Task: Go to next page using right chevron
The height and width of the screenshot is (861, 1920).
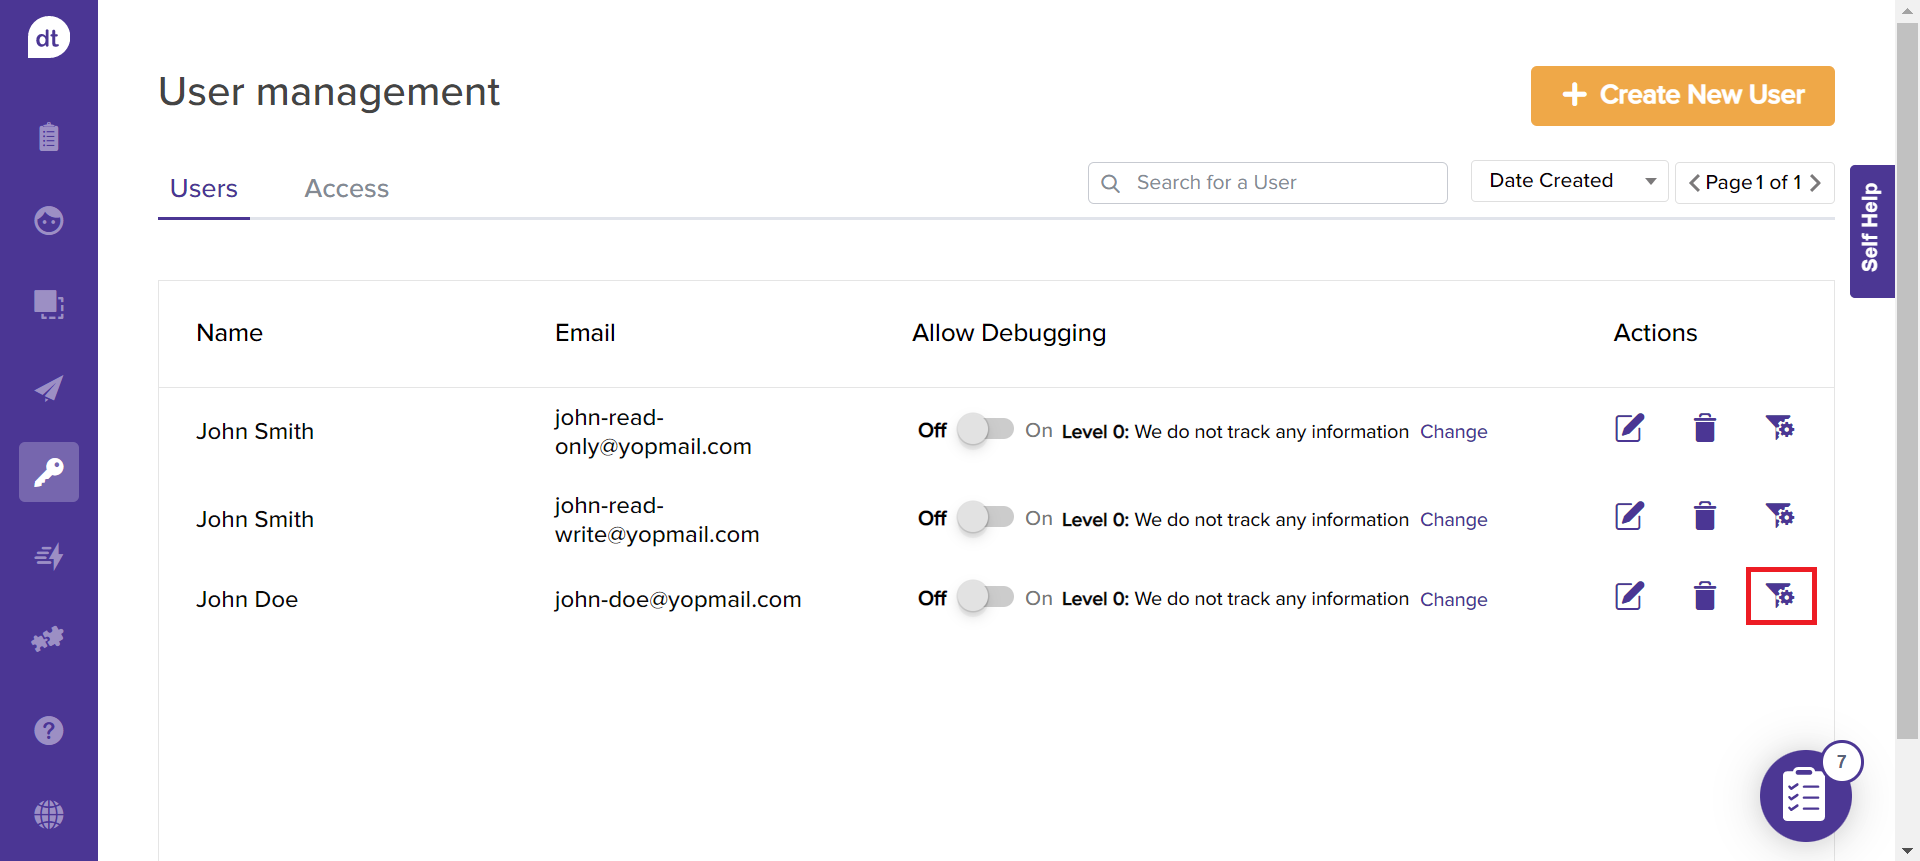Action: [x=1816, y=183]
